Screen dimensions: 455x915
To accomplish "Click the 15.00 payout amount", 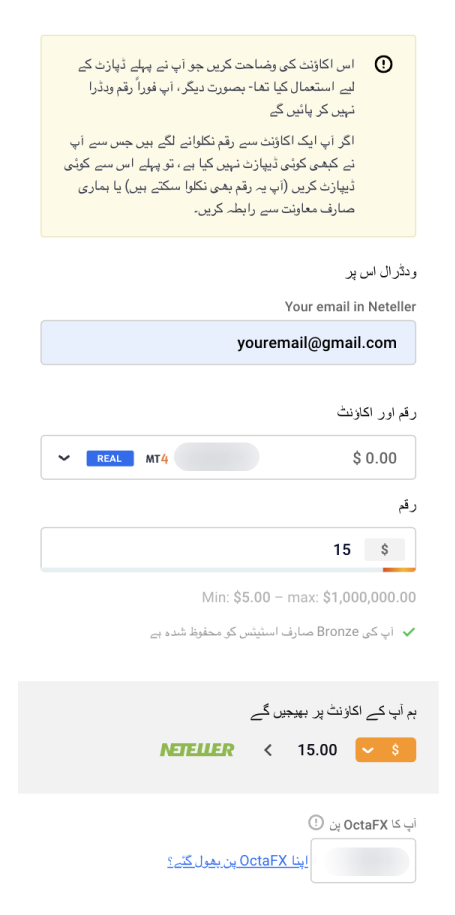I will tap(317, 750).
